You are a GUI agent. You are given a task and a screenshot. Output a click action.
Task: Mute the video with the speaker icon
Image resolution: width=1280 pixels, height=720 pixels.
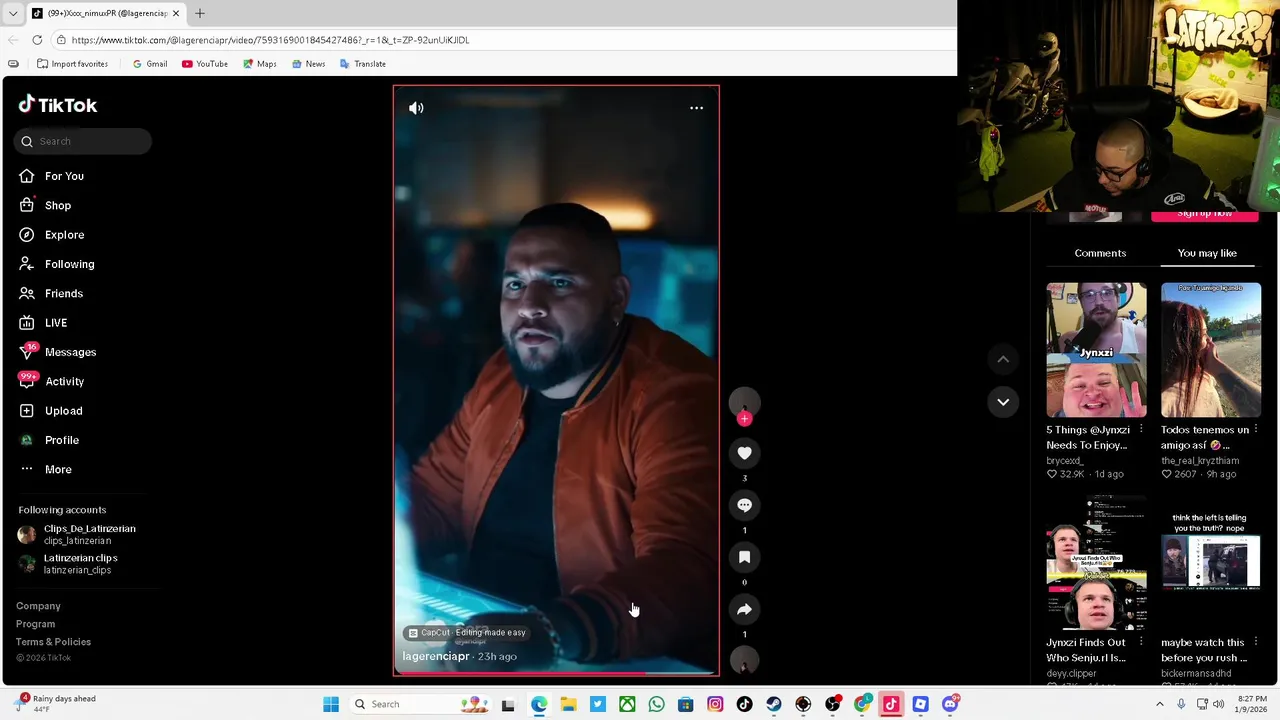[x=416, y=108]
